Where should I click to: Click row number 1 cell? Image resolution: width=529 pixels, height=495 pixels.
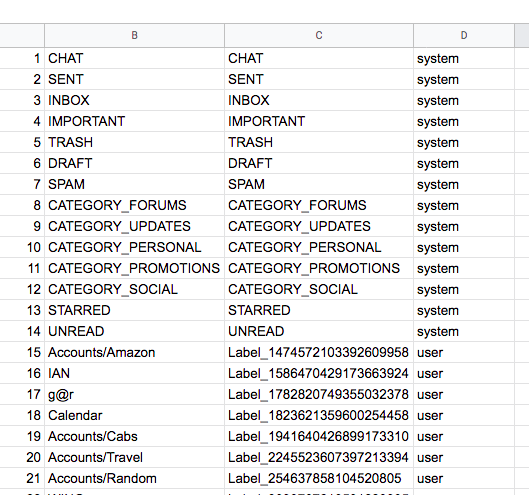tap(22, 58)
